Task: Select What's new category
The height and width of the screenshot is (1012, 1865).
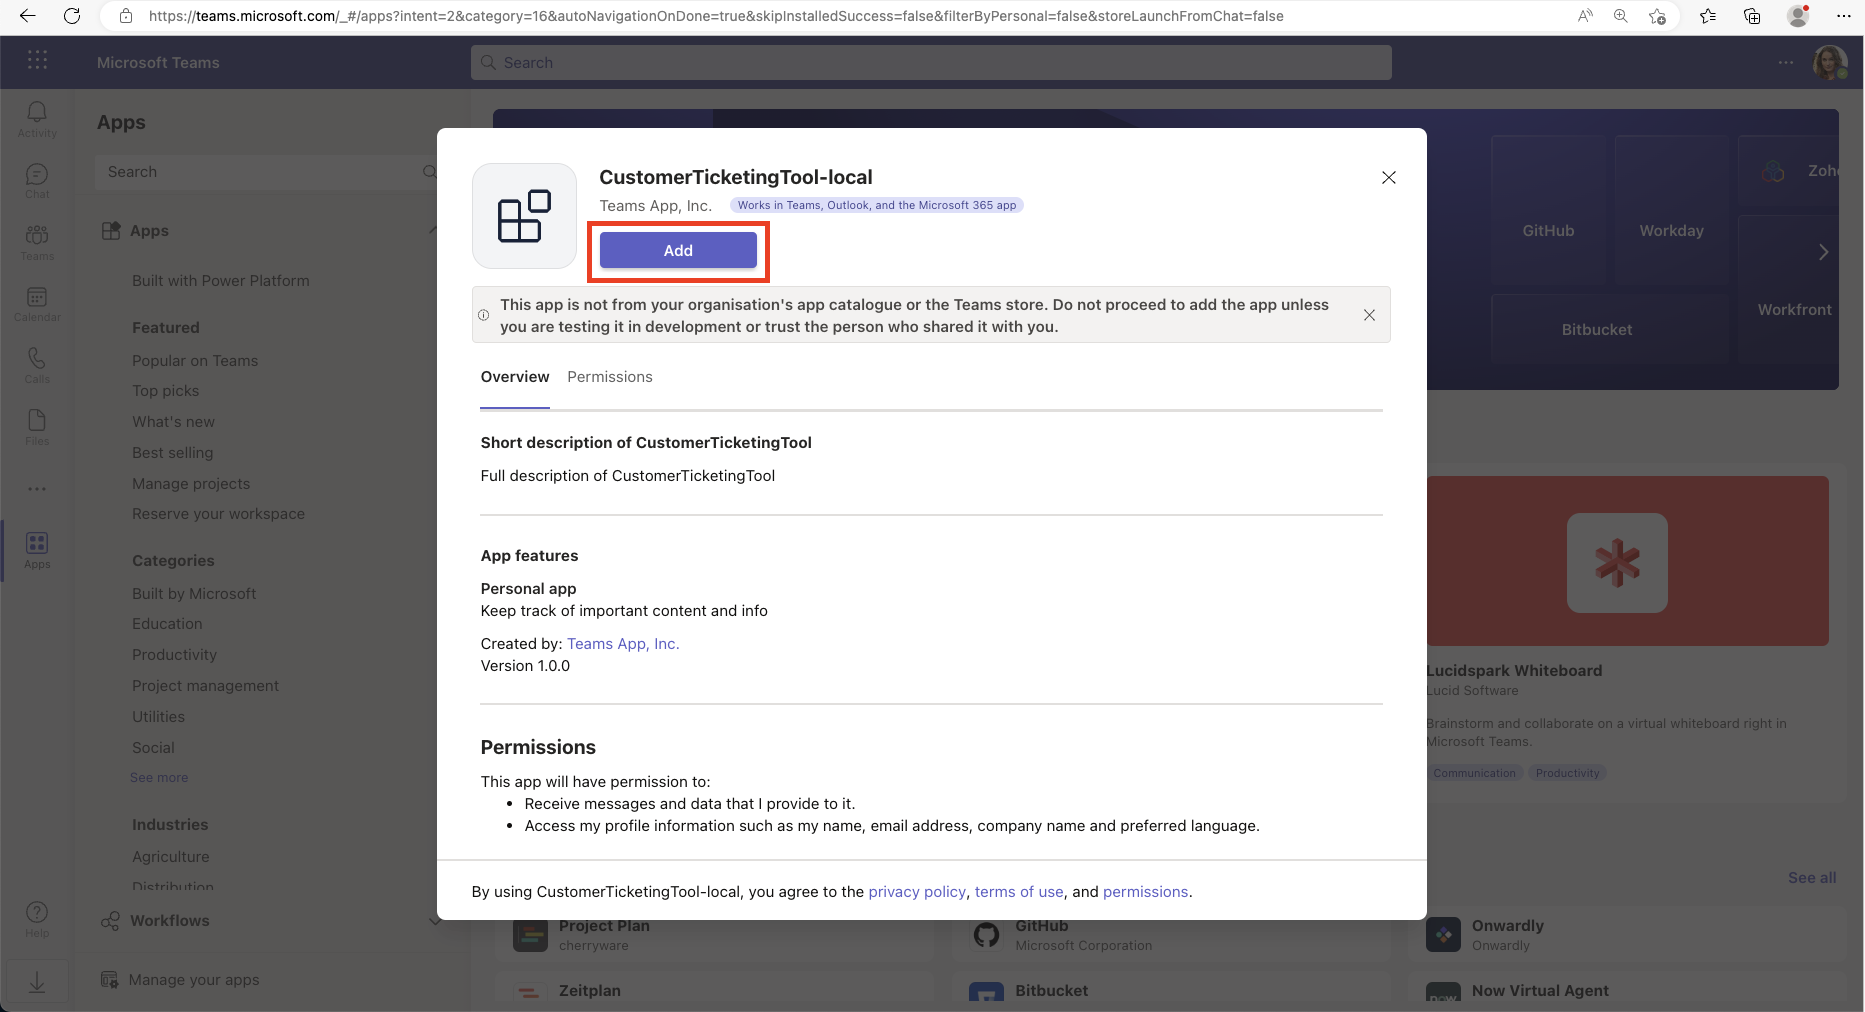Action: click(x=173, y=422)
